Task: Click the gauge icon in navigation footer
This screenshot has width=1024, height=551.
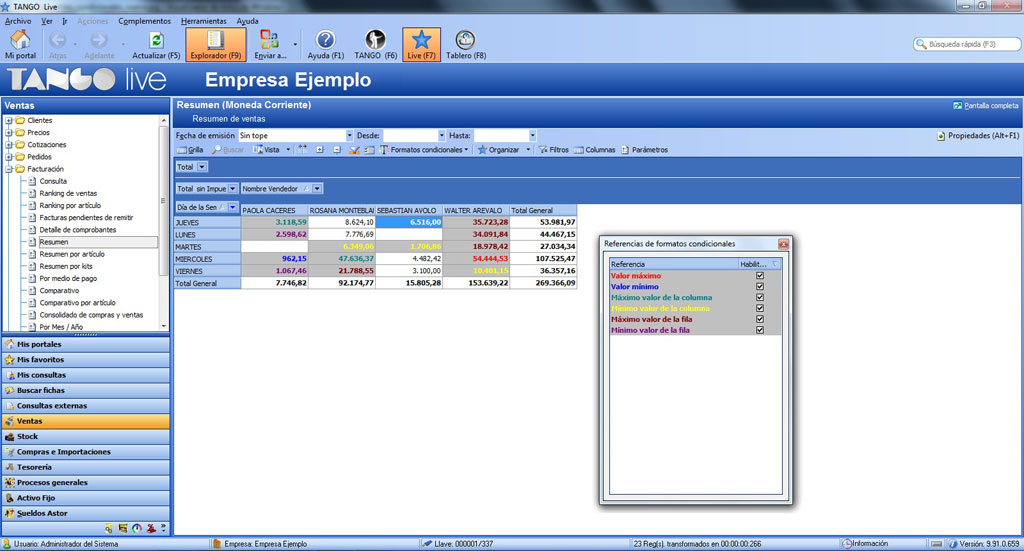Action: [137, 528]
